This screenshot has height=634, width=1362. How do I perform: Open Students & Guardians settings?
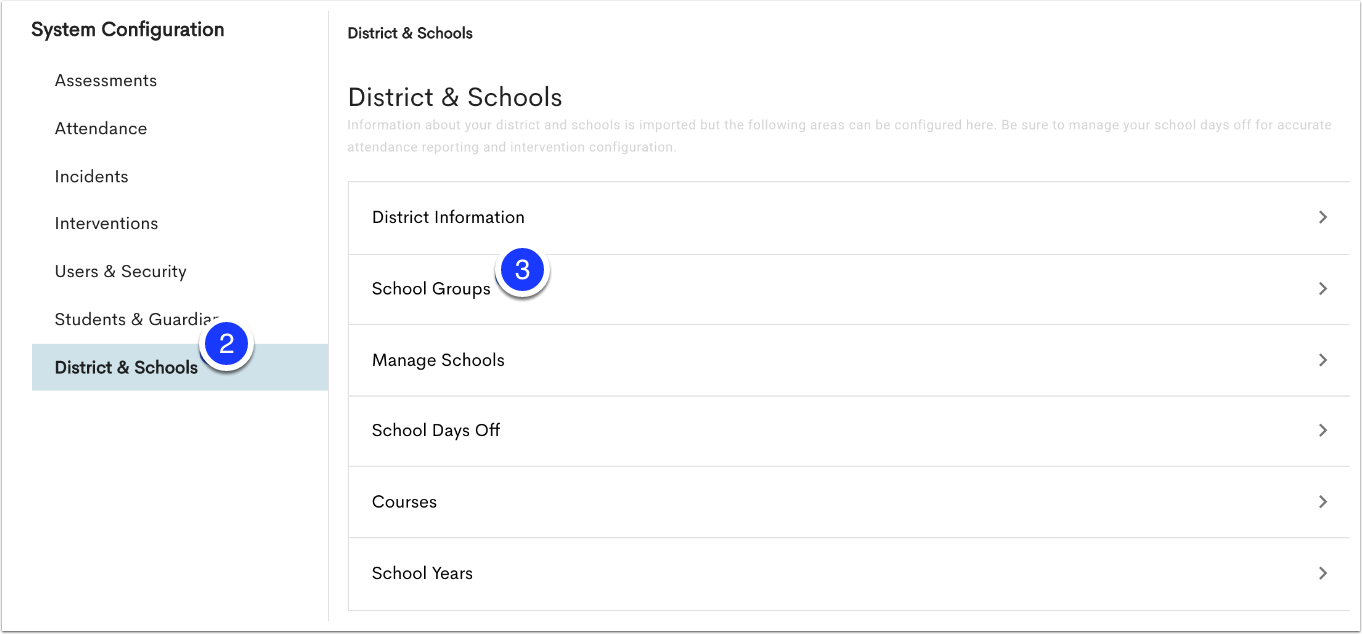(x=130, y=320)
